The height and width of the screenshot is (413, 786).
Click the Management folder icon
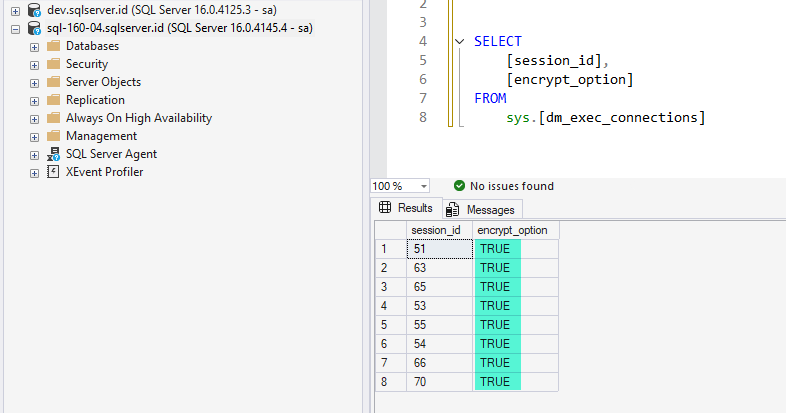click(53, 136)
